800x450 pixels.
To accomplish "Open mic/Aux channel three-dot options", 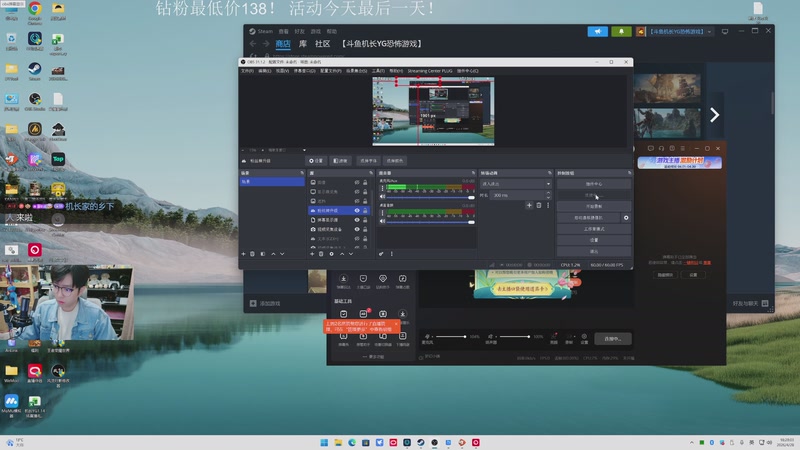I will coord(383,188).
